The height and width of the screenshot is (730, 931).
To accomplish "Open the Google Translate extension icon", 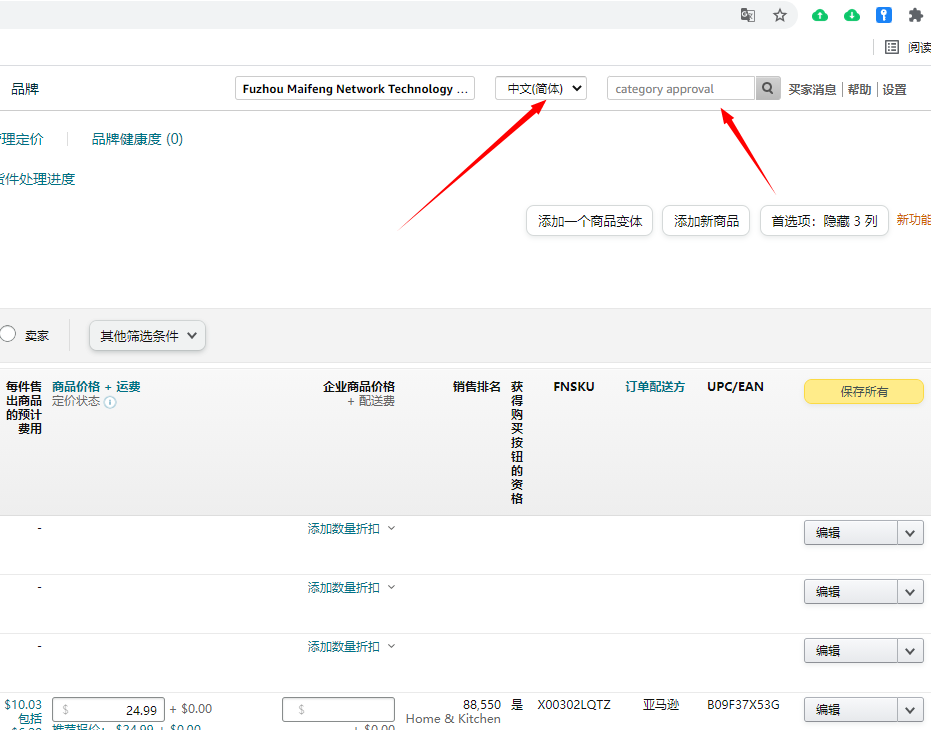I will tap(747, 15).
